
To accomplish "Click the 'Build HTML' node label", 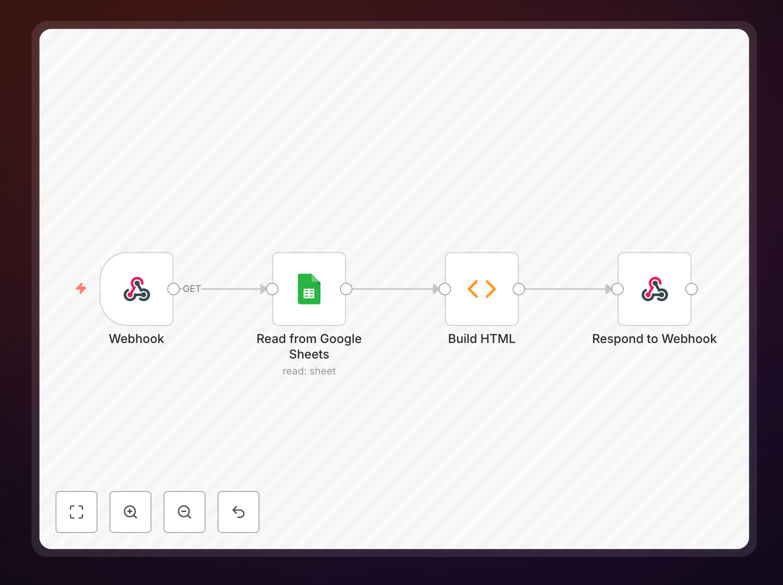I will [481, 339].
